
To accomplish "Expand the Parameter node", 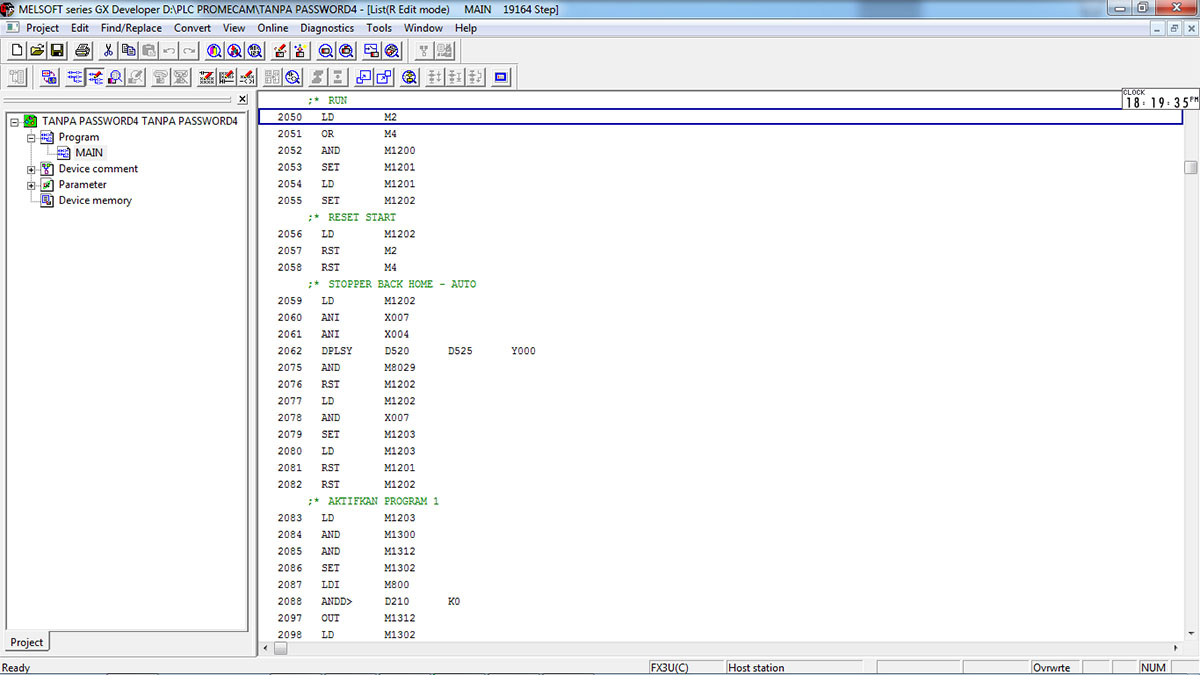I will (31, 185).
